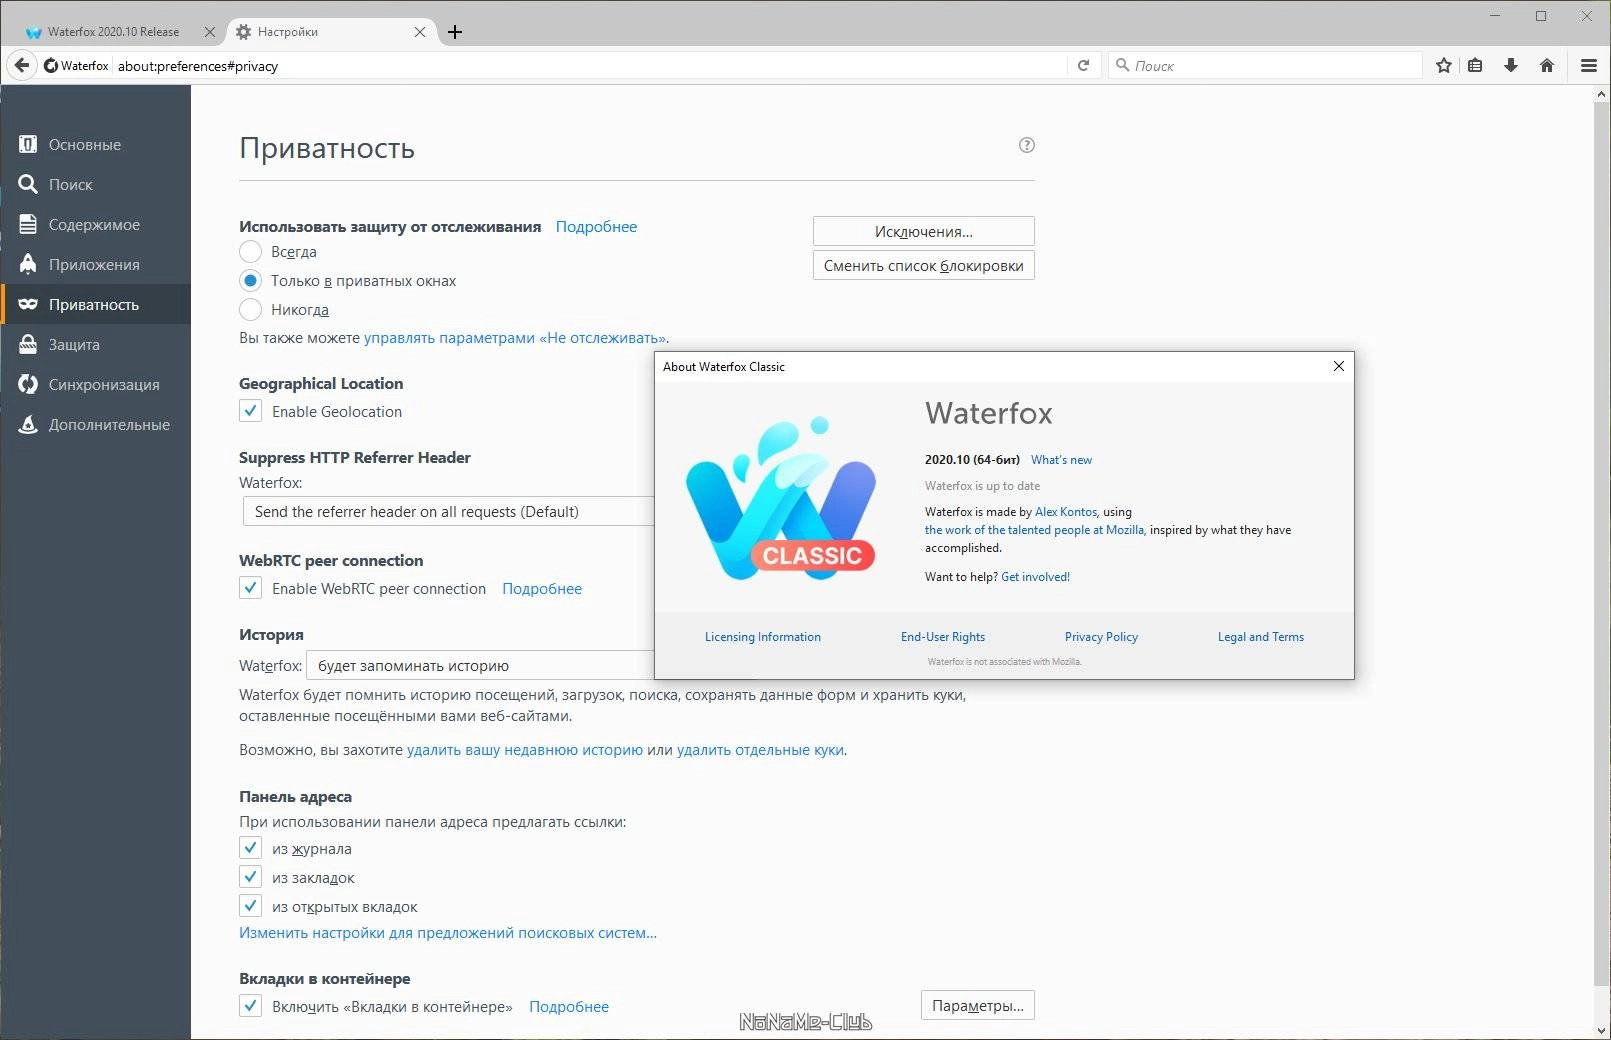
Task: Open Приложения settings section
Action: (95, 264)
